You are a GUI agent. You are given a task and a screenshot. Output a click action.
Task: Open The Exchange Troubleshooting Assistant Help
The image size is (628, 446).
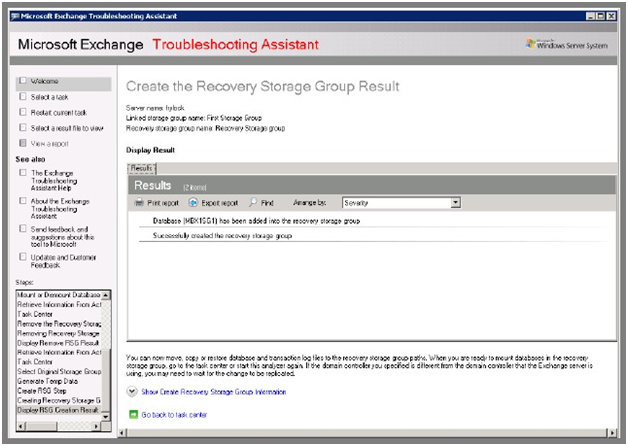click(x=54, y=181)
